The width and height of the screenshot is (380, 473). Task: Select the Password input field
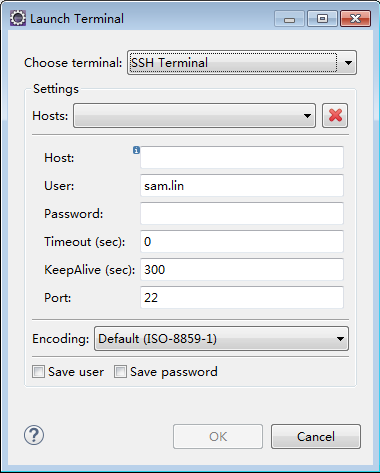coord(242,213)
